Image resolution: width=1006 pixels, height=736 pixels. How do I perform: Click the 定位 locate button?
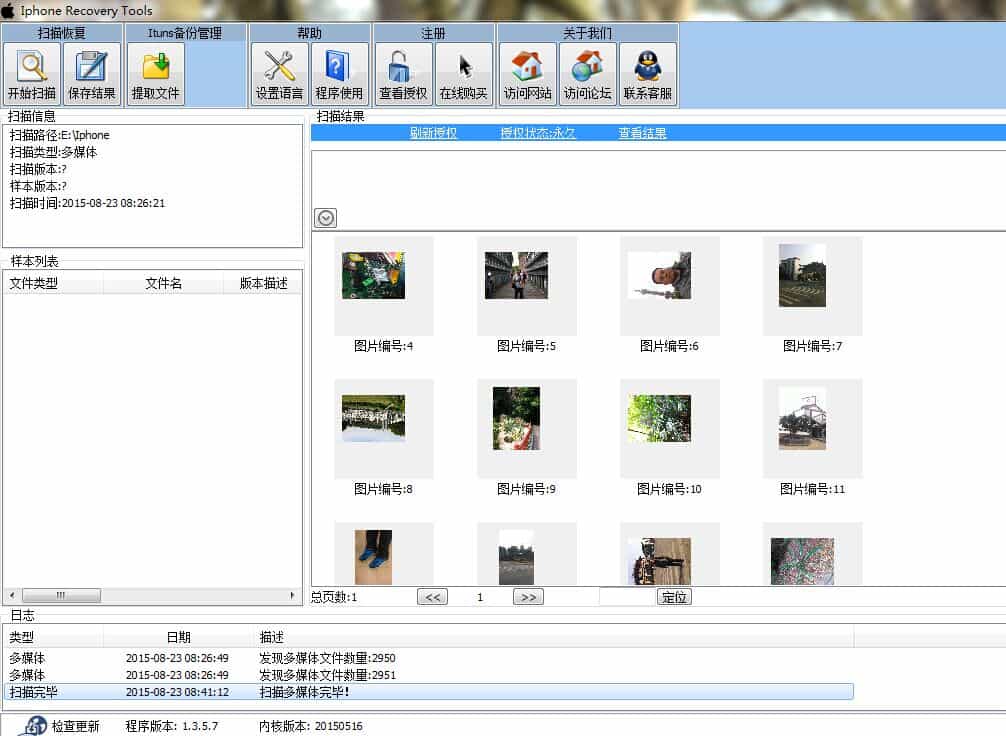(x=674, y=597)
